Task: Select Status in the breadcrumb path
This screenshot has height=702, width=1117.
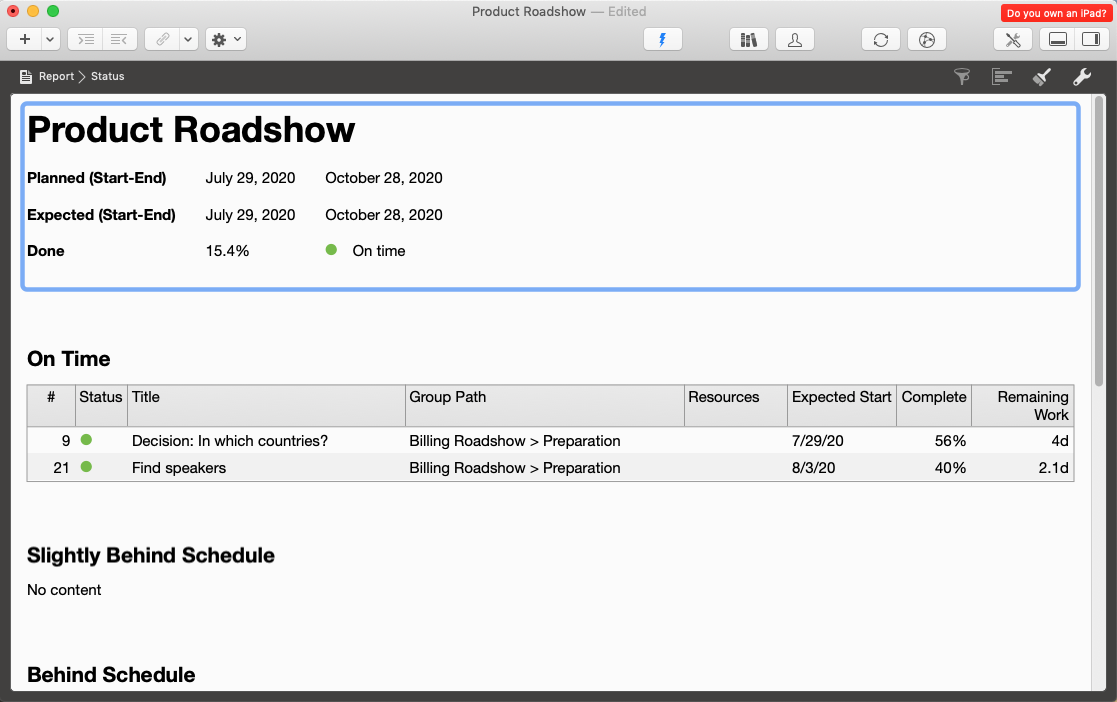Action: [x=107, y=76]
